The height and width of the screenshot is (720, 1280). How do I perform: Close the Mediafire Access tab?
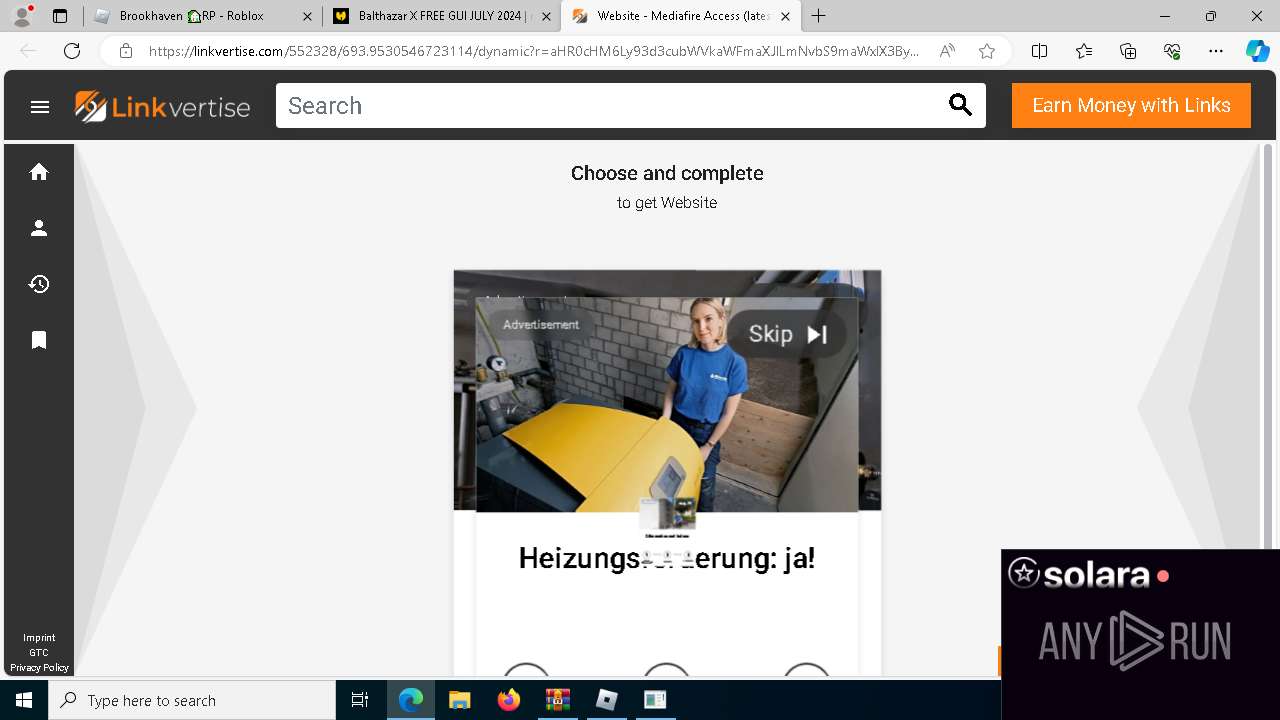[x=785, y=16]
